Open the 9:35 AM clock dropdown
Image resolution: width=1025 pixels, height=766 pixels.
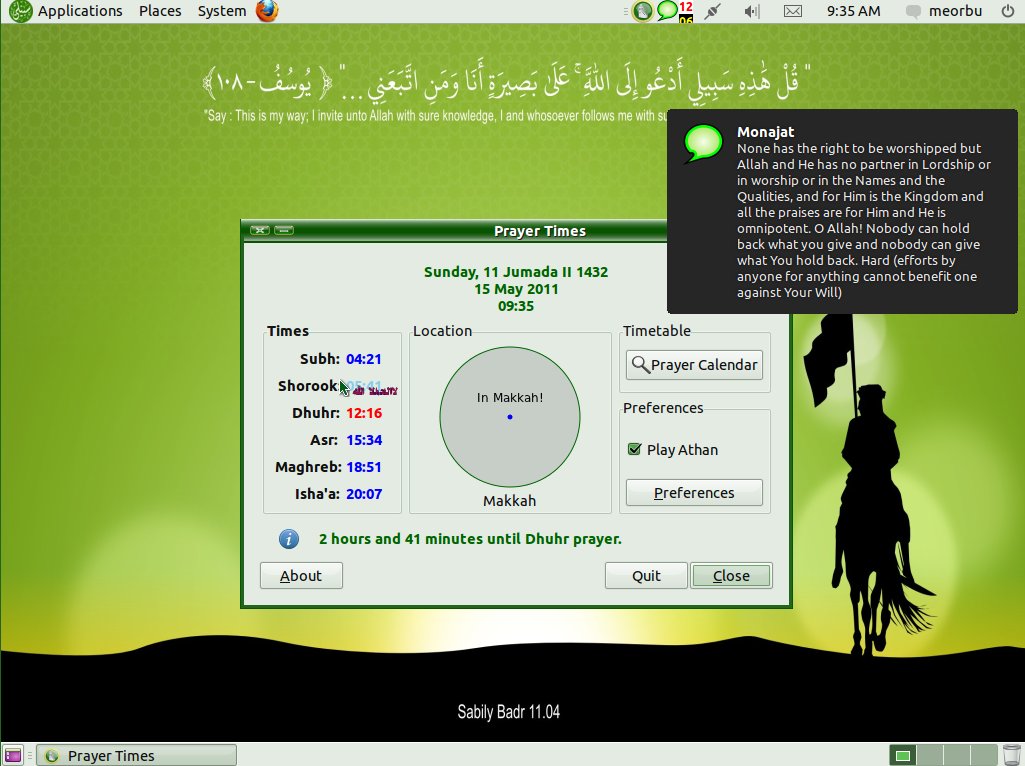[x=853, y=11]
